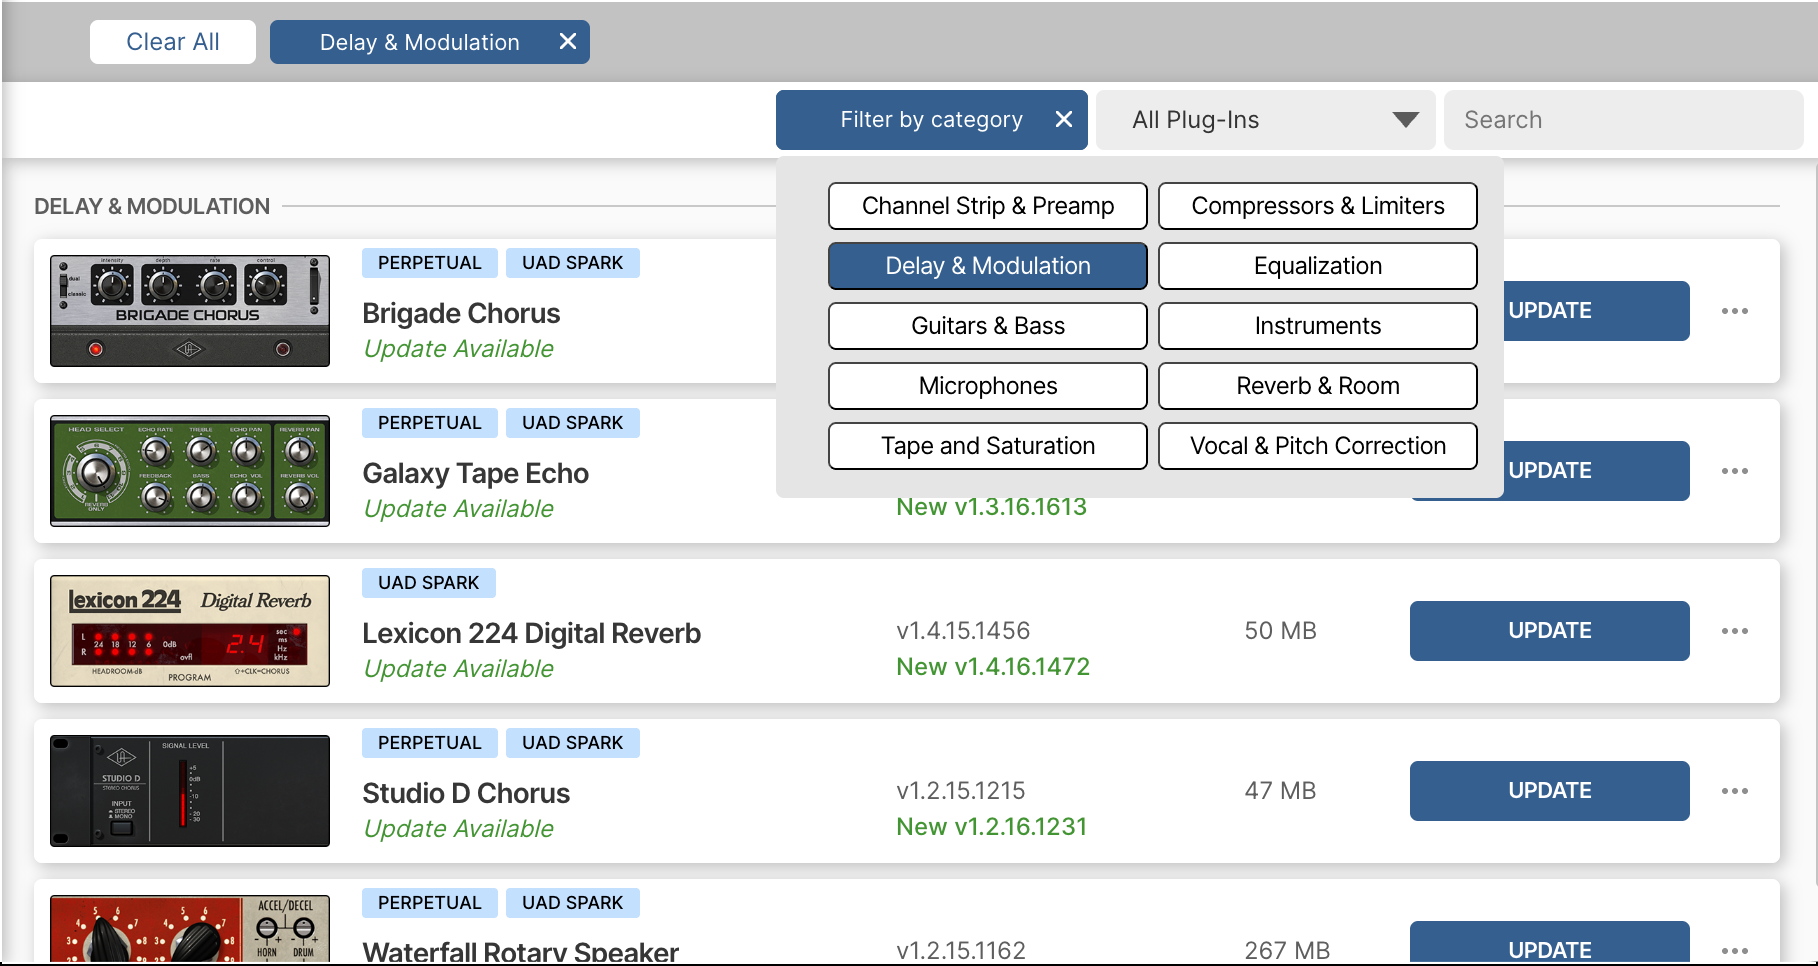Image resolution: width=1818 pixels, height=966 pixels.
Task: Click the Brigade Chorus plugin image
Action: 189,310
